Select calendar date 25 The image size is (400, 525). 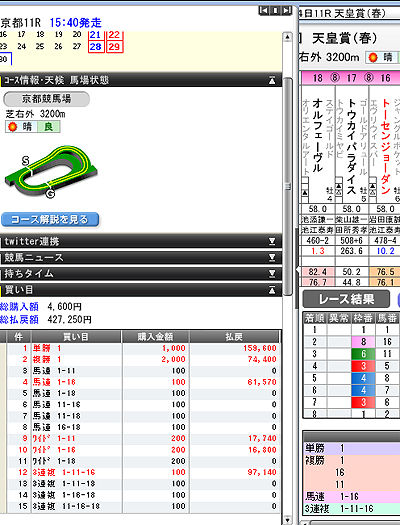pyautogui.click(x=40, y=46)
